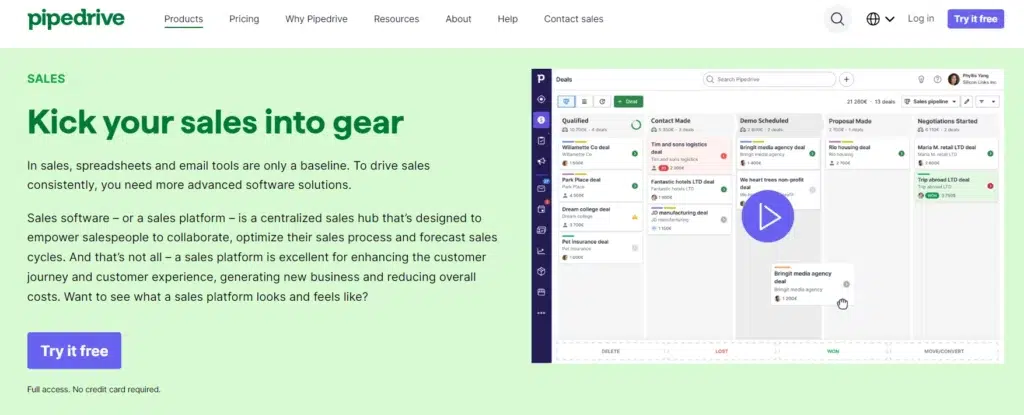Play the sales demo video
Screen dimensions: 1024x415
767,216
